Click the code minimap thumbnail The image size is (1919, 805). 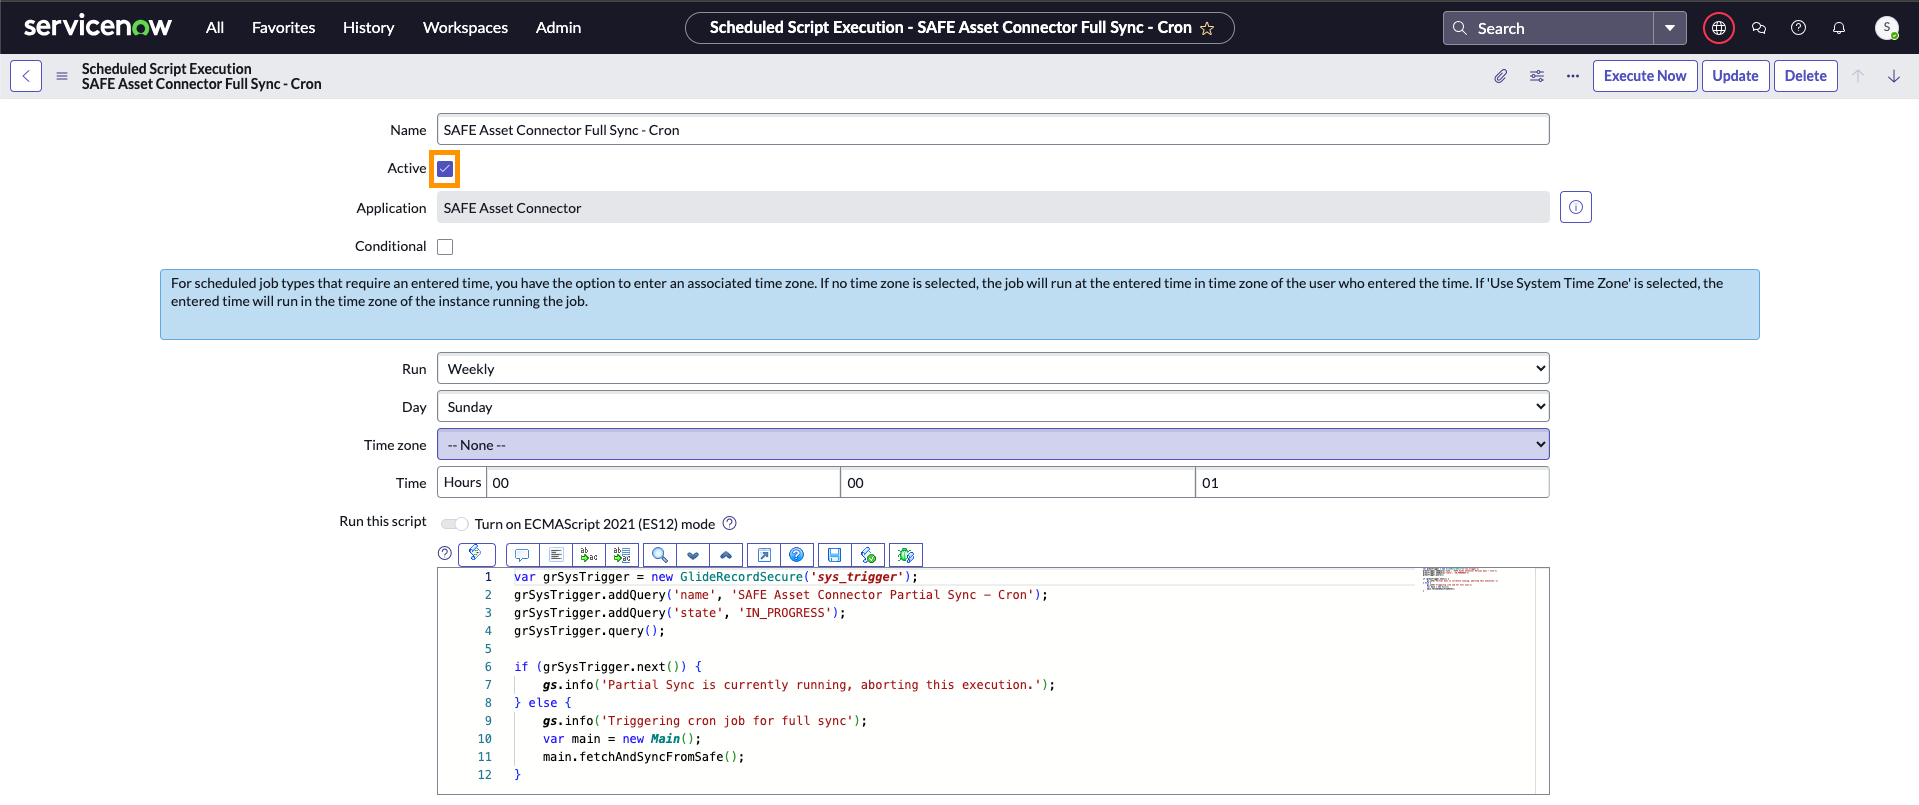pyautogui.click(x=1460, y=579)
